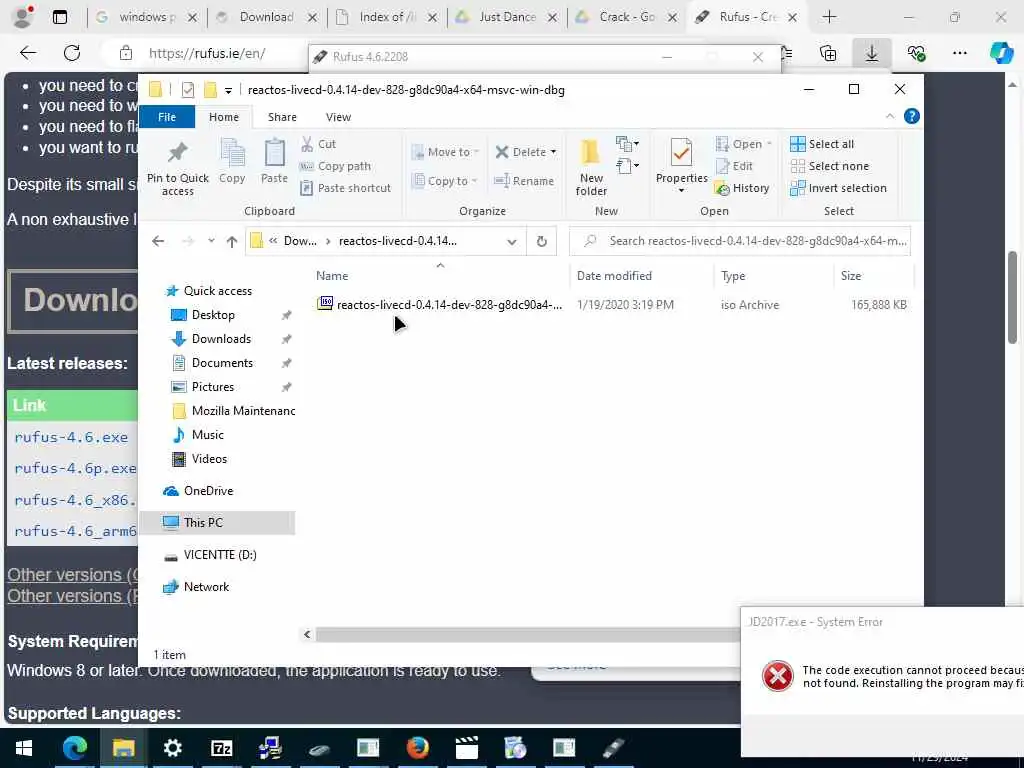This screenshot has height=768, width=1024.
Task: Open Windows Start menu
Action: pos(24,748)
